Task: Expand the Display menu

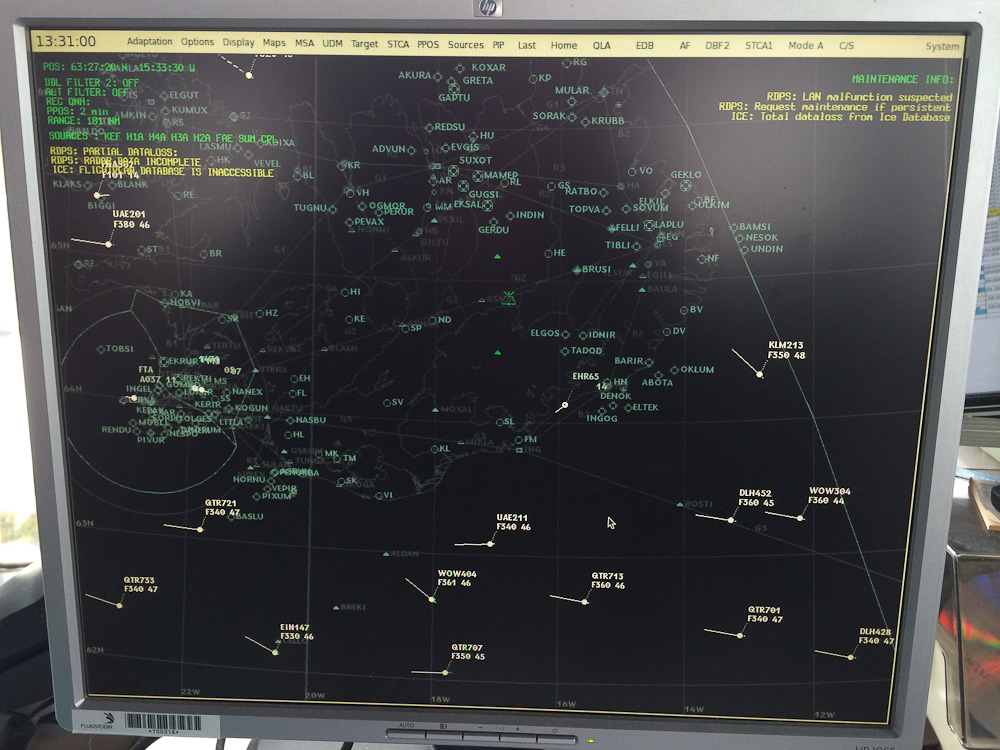Action: click(x=238, y=43)
